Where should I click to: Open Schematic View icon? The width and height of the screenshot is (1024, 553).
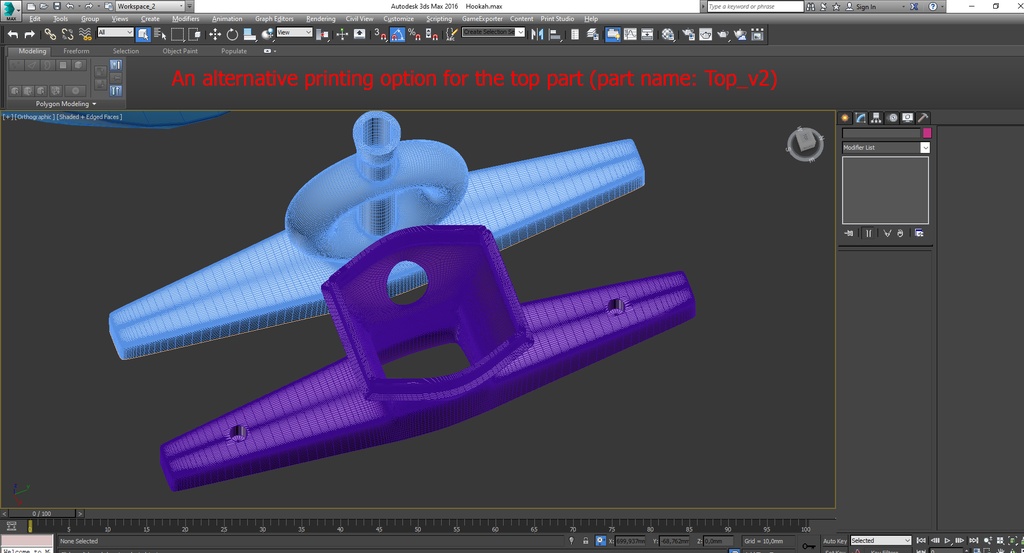[647, 35]
